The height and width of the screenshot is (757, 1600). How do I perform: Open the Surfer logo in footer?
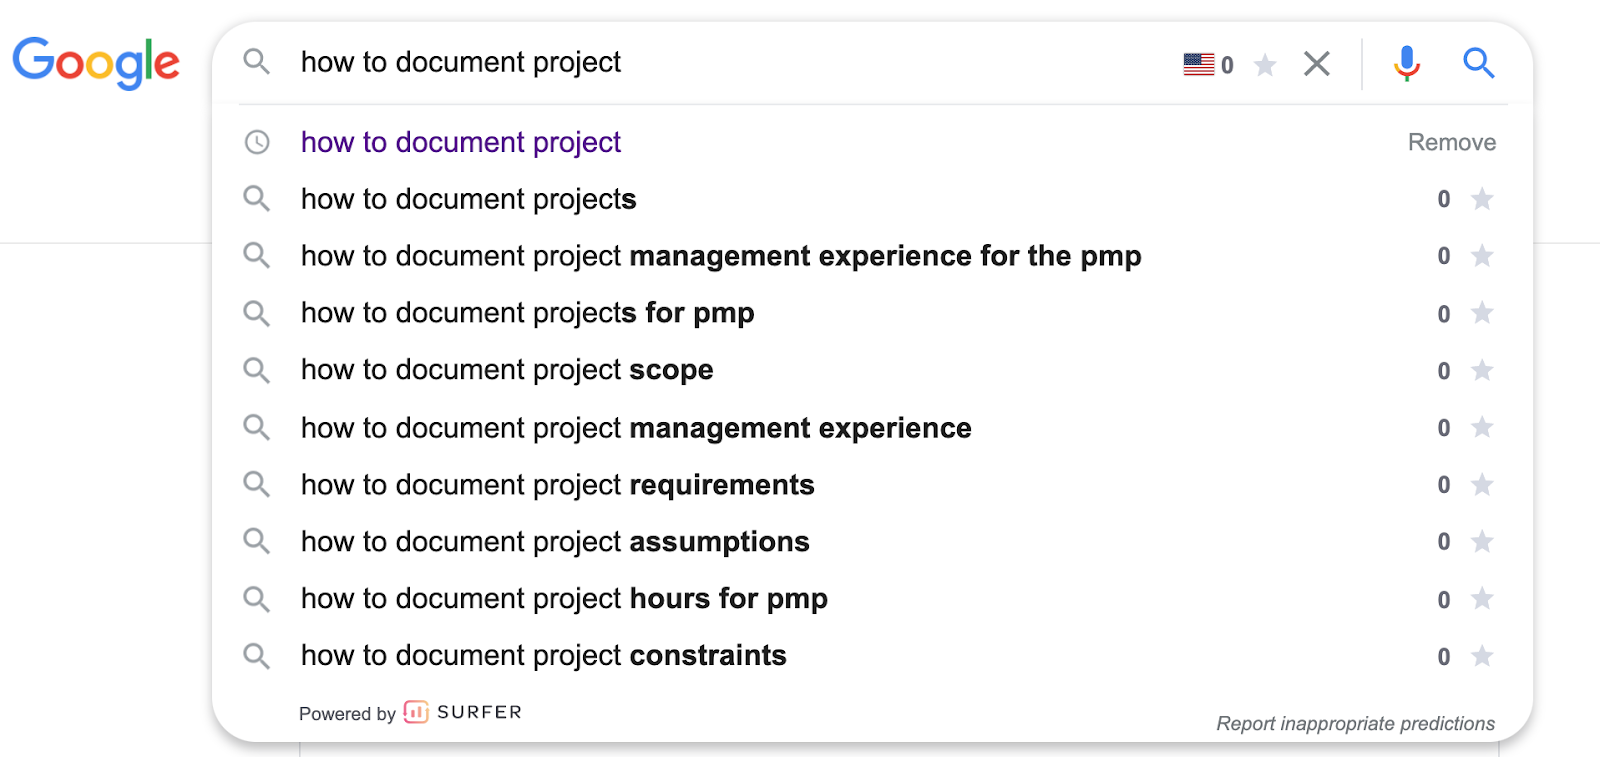point(462,712)
